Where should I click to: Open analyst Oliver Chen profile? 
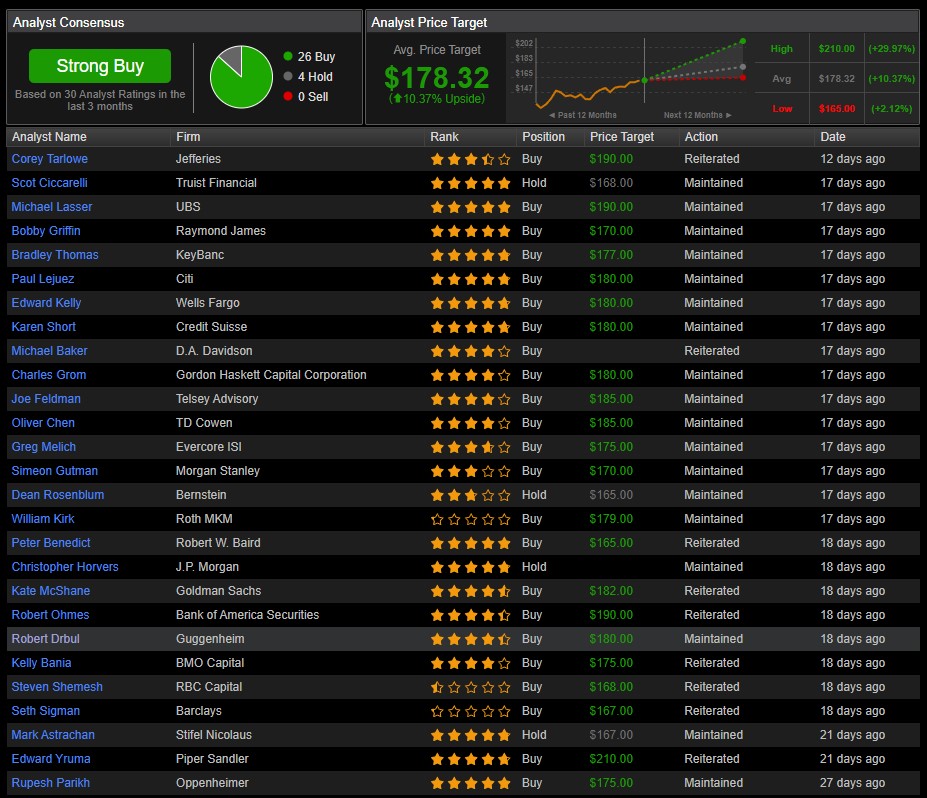pyautogui.click(x=43, y=423)
